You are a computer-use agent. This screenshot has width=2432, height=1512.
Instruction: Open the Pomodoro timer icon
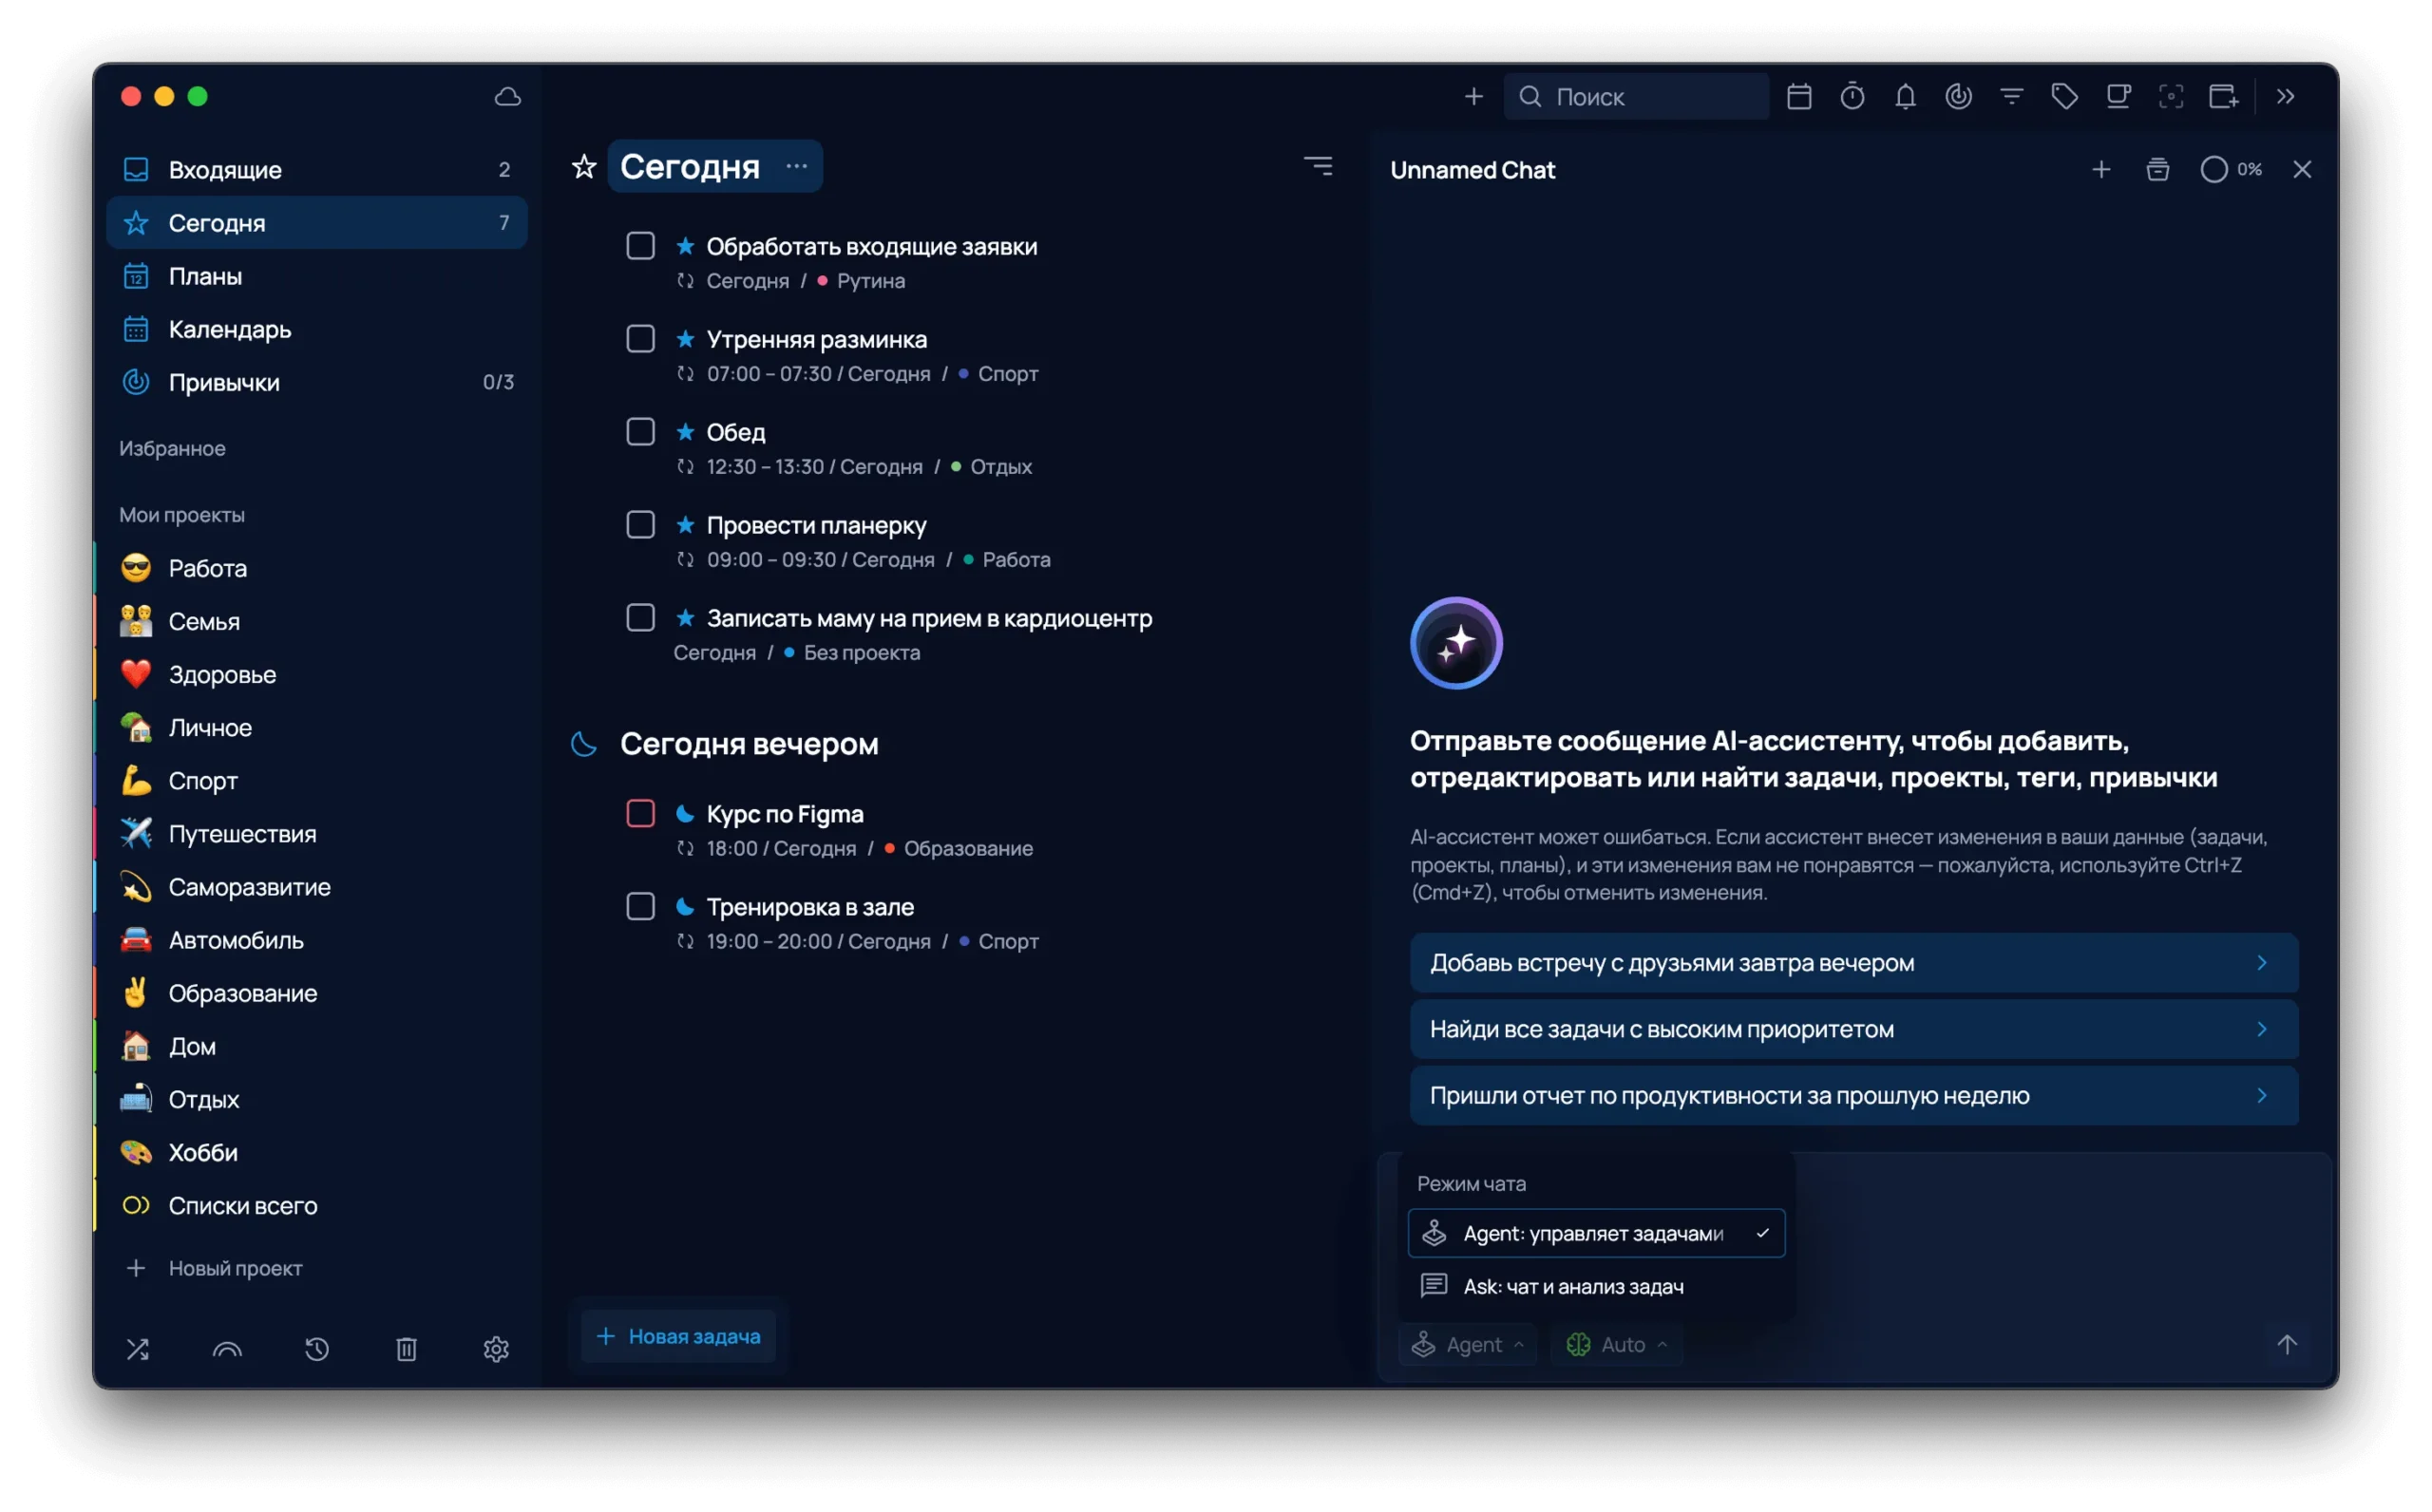pos(1852,96)
